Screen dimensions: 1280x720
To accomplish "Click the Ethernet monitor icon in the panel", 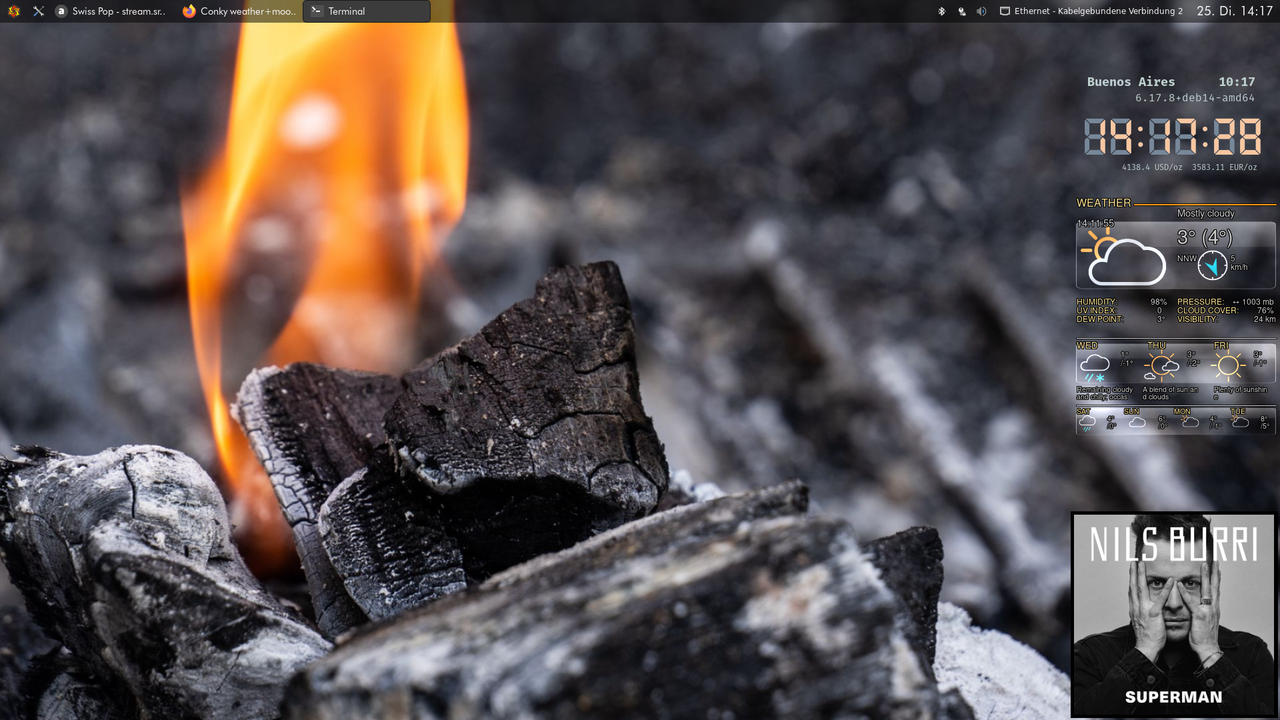I will point(1005,11).
